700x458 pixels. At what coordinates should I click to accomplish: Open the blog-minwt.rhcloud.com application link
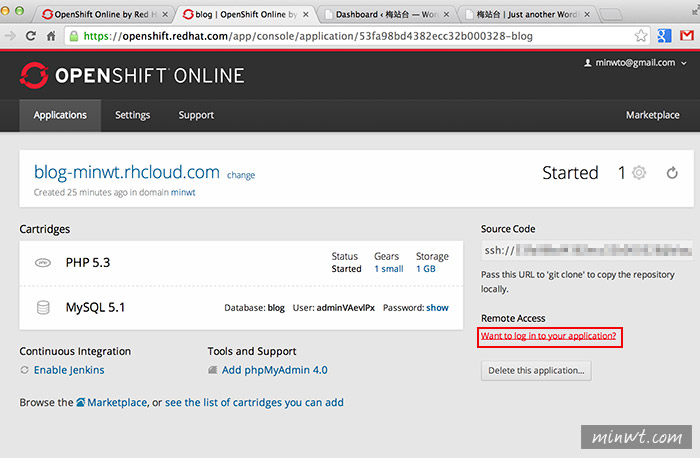click(x=127, y=172)
